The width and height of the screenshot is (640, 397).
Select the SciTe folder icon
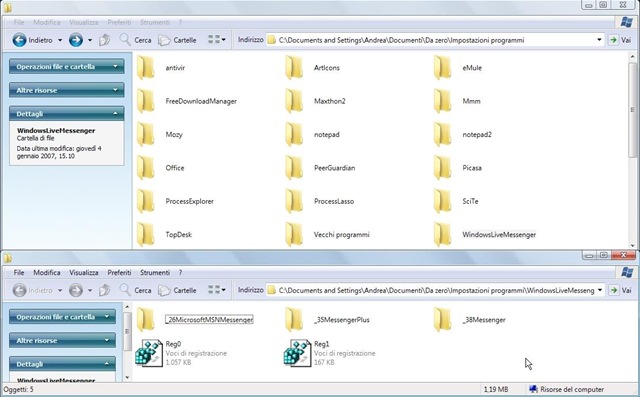click(x=442, y=202)
